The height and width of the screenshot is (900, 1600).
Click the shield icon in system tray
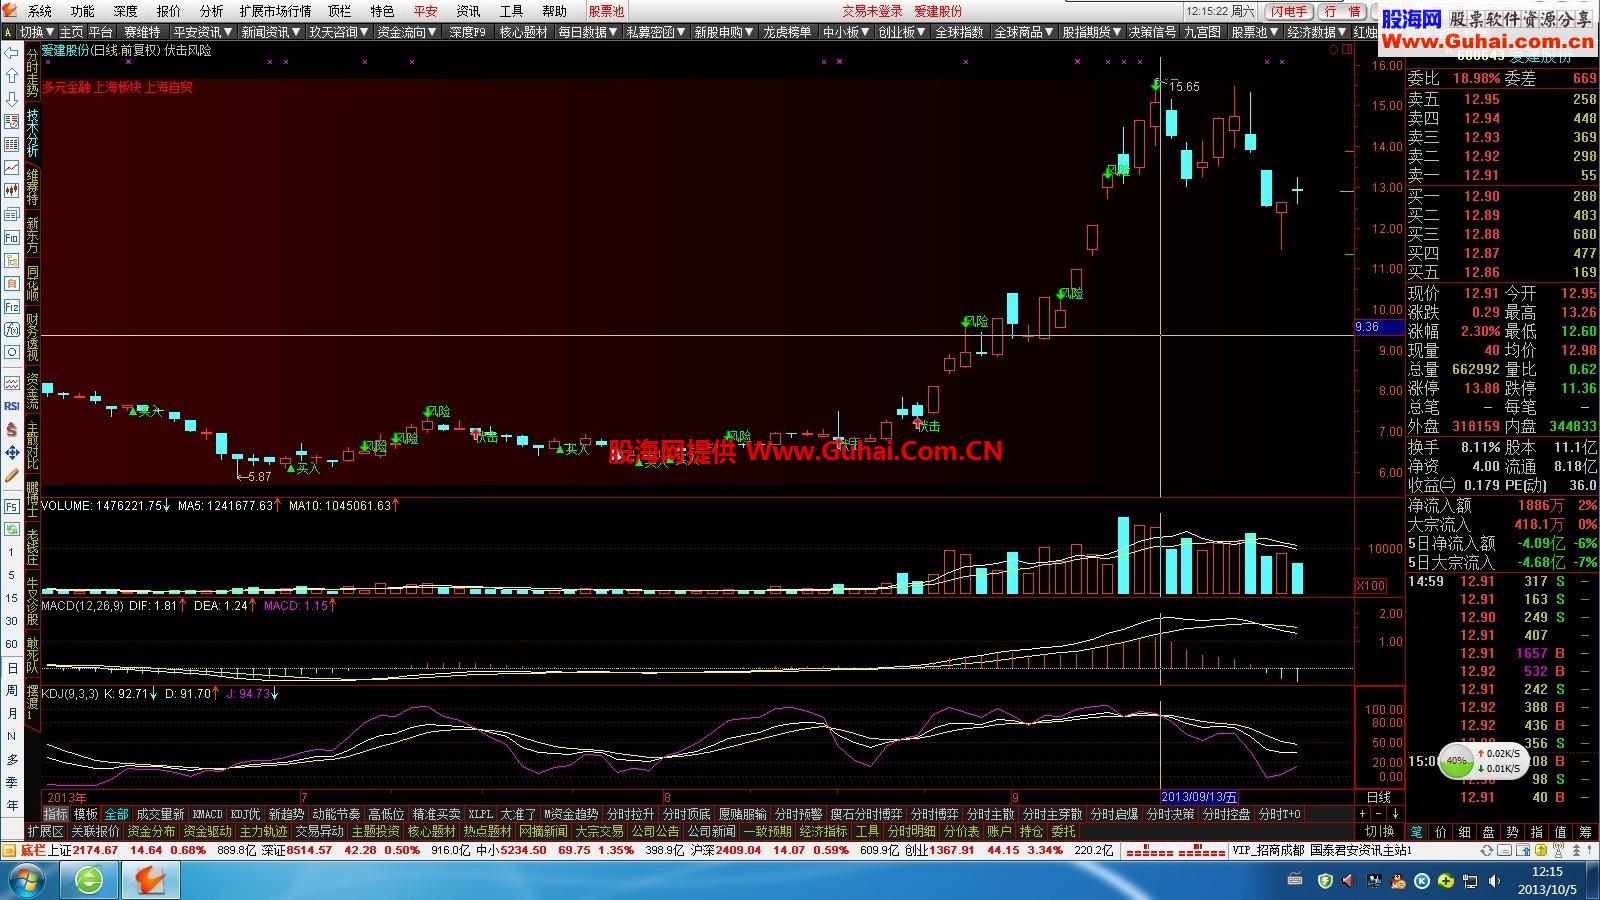pyautogui.click(x=1325, y=881)
